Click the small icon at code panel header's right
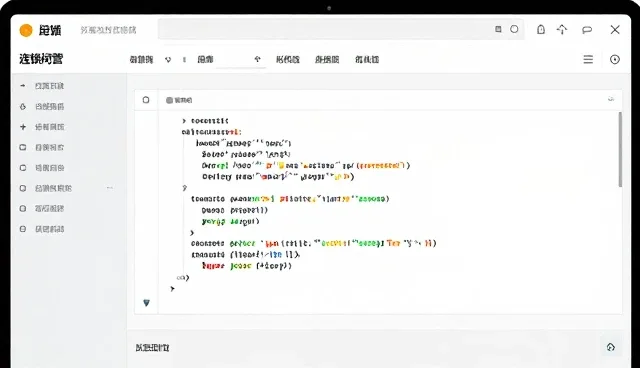The height and width of the screenshot is (368, 640). [611, 99]
